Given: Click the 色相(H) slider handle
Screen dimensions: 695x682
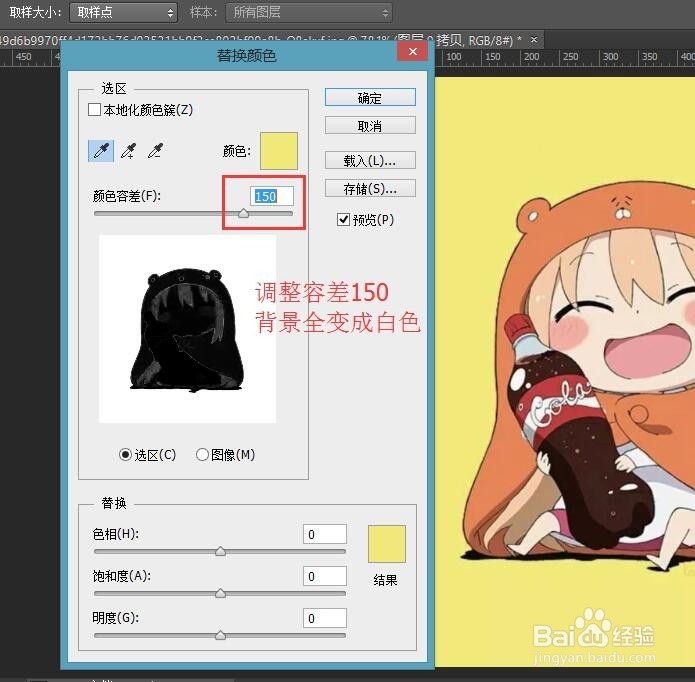Looking at the screenshot, I should [x=220, y=551].
